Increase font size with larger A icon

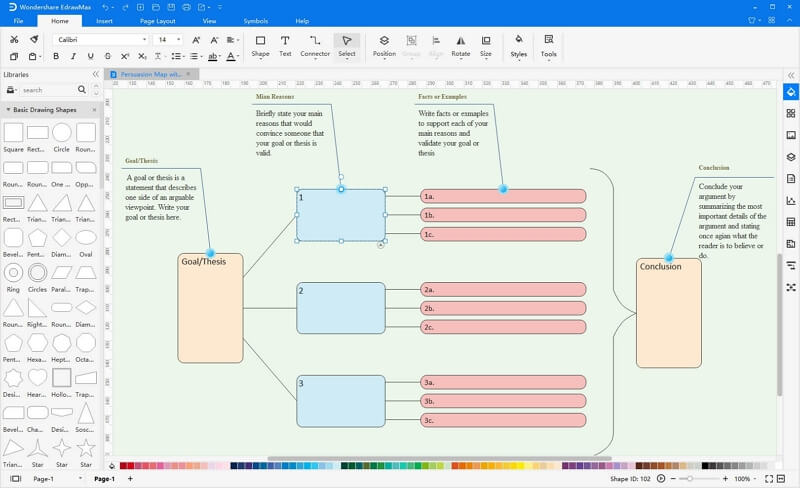196,40
